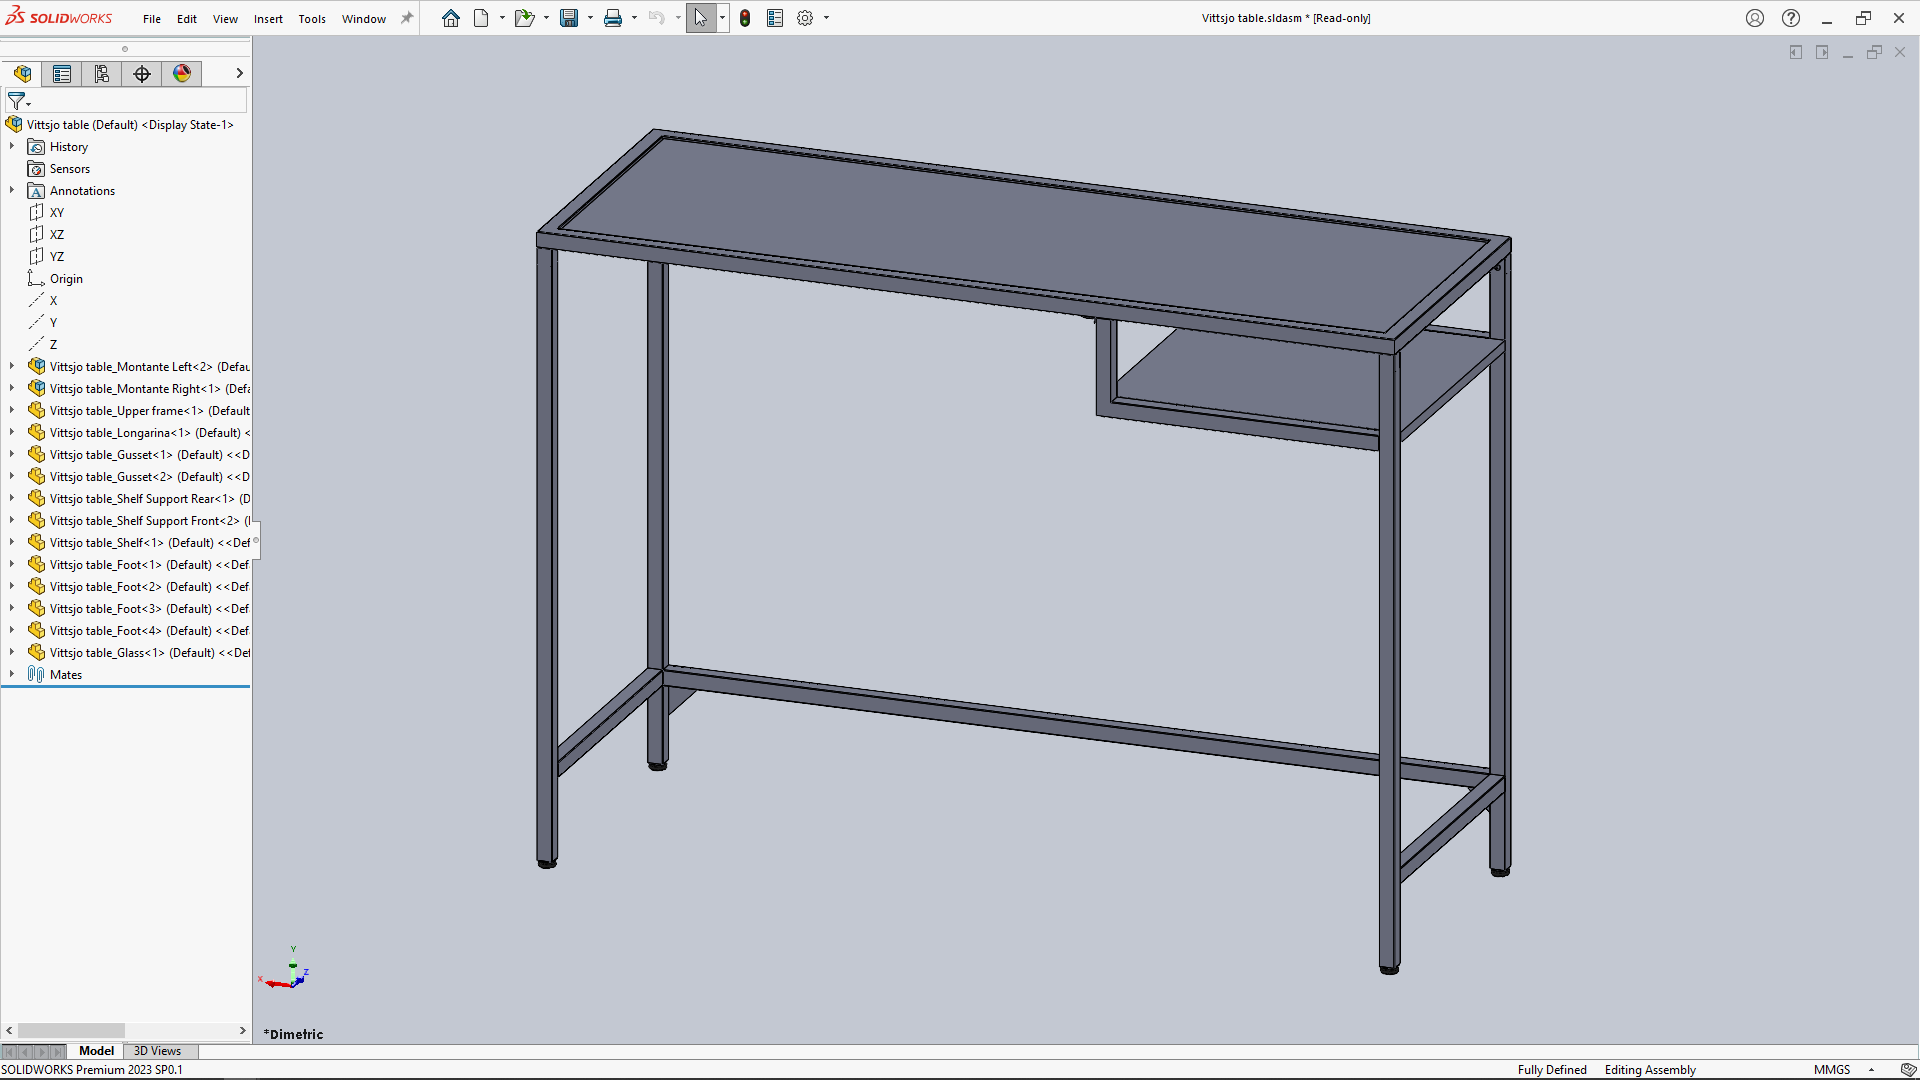This screenshot has height=1080, width=1920.
Task: Click the MMGS unit system button
Action: (x=1831, y=1069)
